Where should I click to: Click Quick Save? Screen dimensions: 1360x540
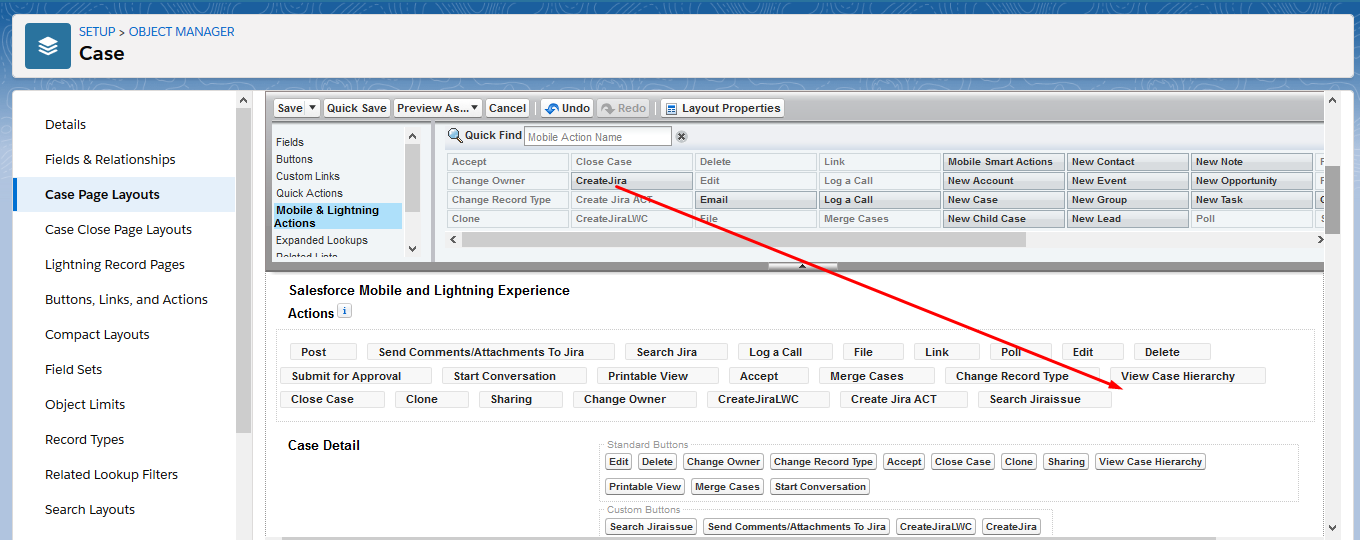pos(356,108)
